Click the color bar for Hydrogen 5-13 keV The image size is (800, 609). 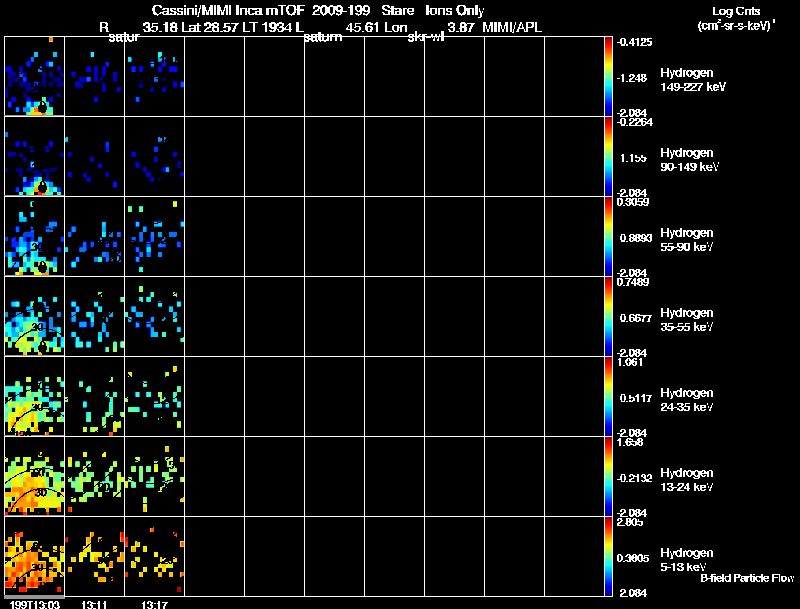pyautogui.click(x=608, y=556)
